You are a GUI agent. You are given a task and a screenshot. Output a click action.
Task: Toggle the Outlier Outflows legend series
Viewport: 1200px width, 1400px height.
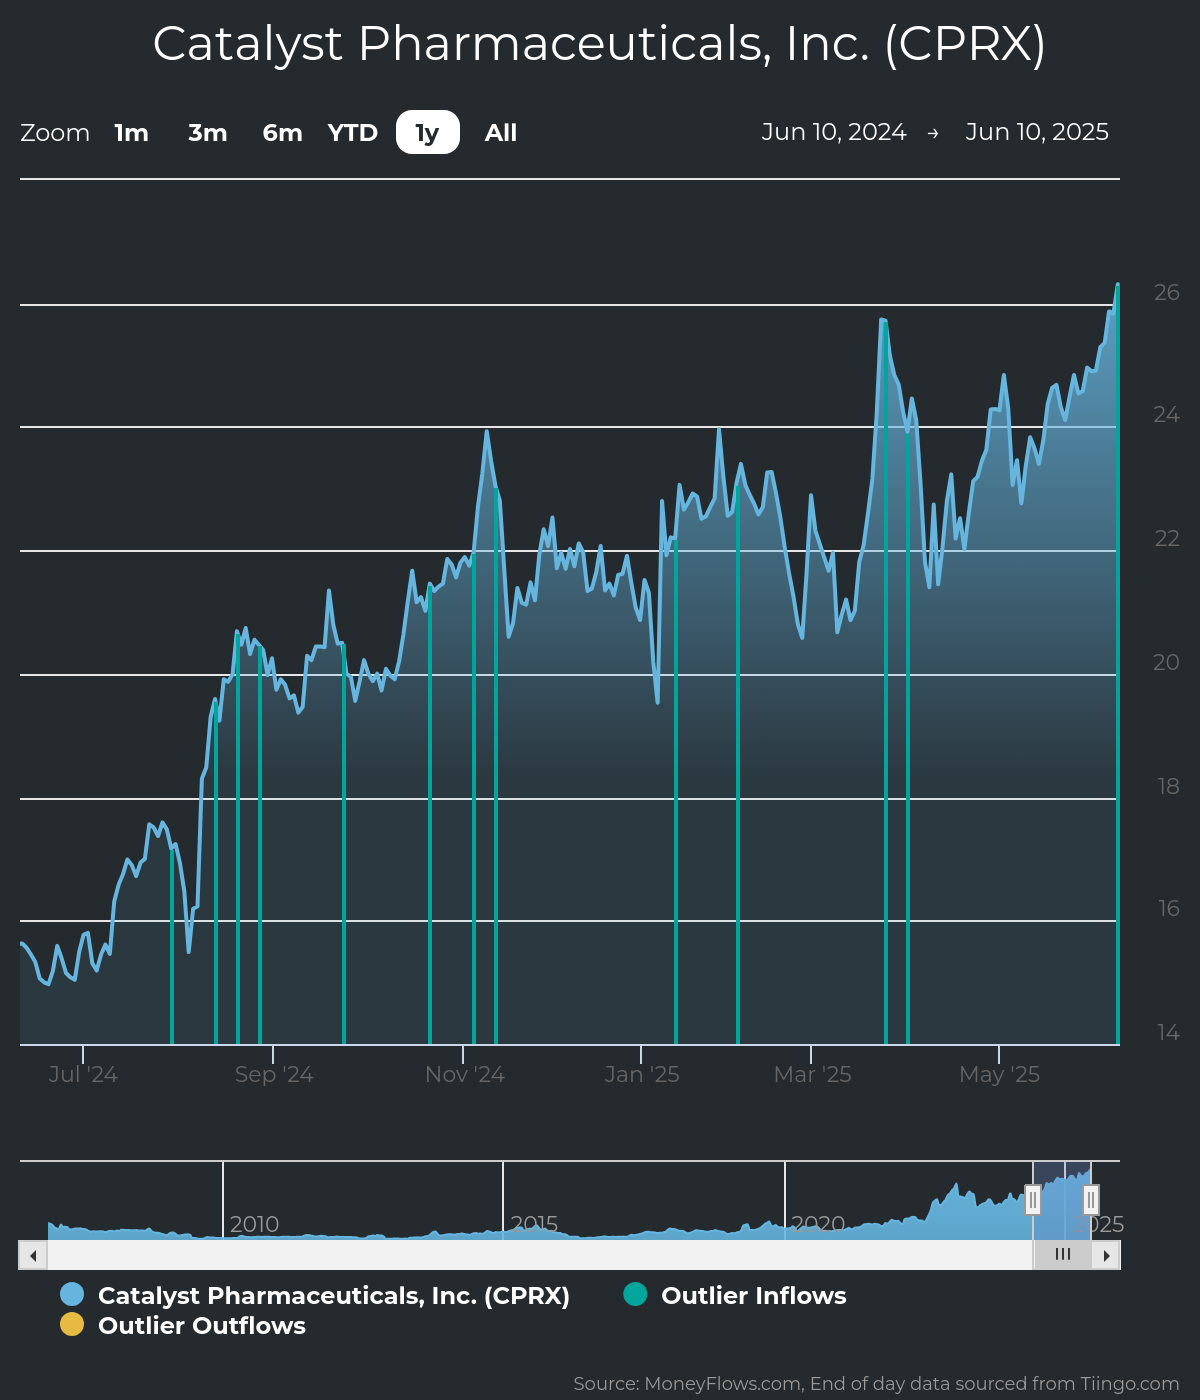pos(183,1325)
